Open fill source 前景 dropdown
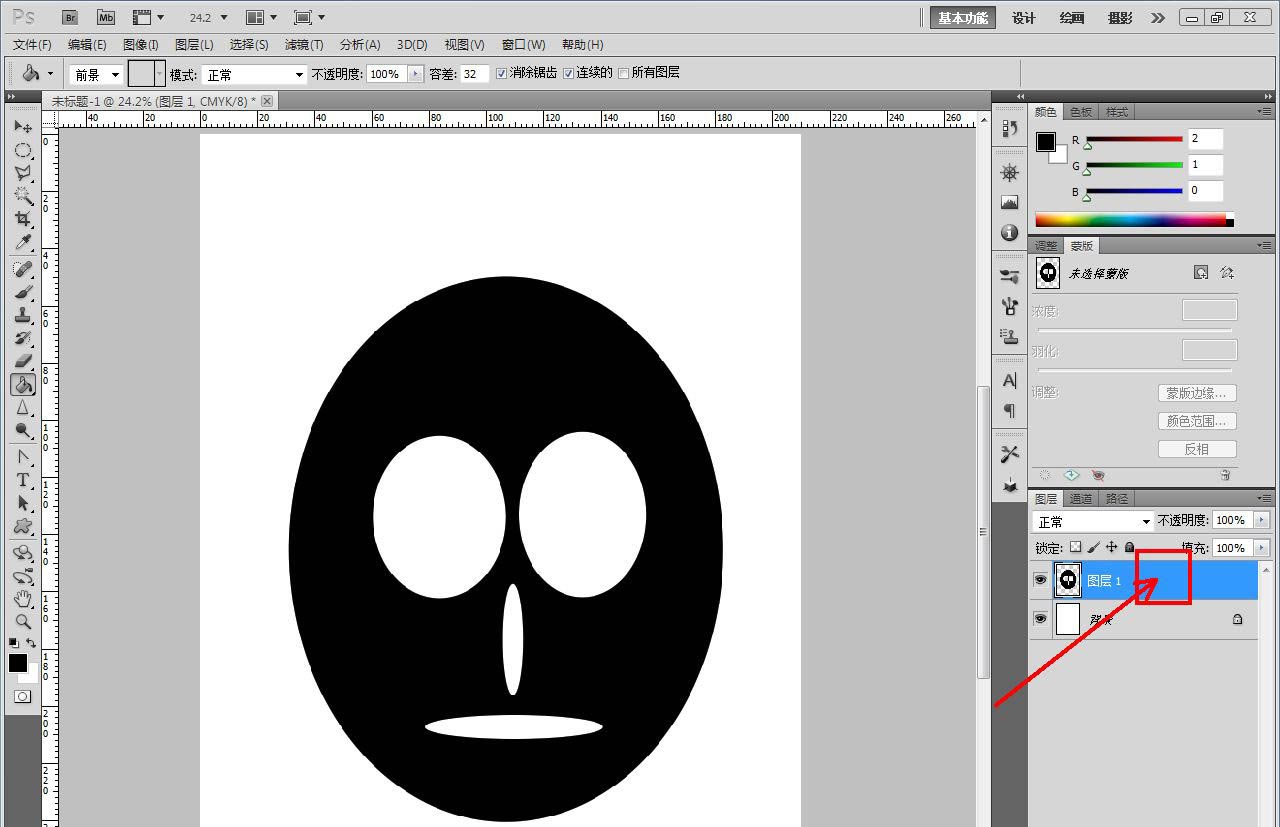1280x827 pixels. 96,75
